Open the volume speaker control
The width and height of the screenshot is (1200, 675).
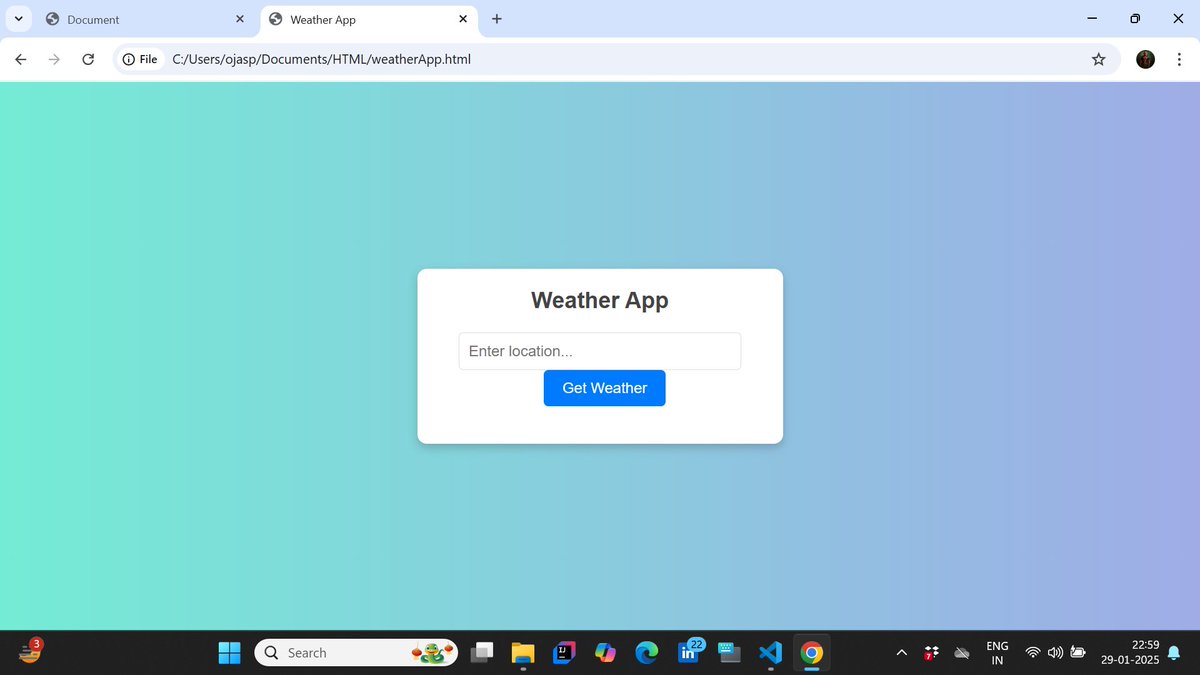(x=1055, y=653)
